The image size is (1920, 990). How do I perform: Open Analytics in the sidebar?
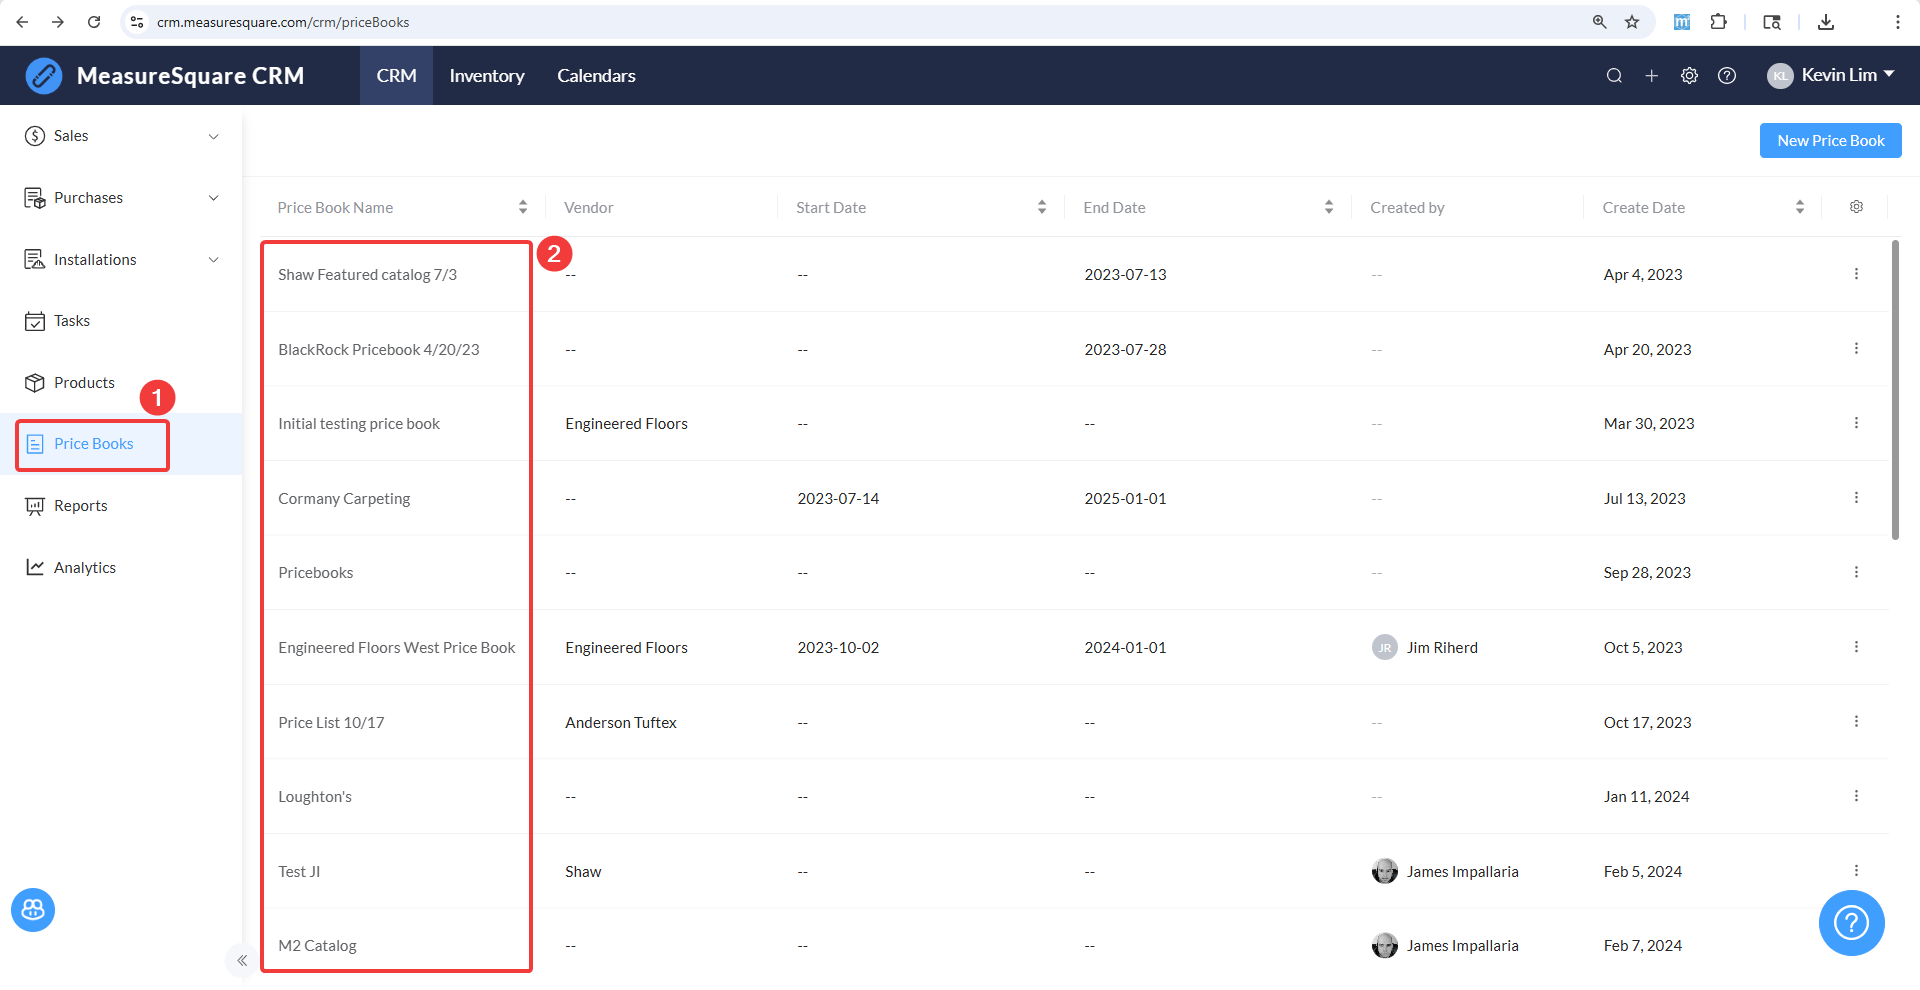[121, 568]
